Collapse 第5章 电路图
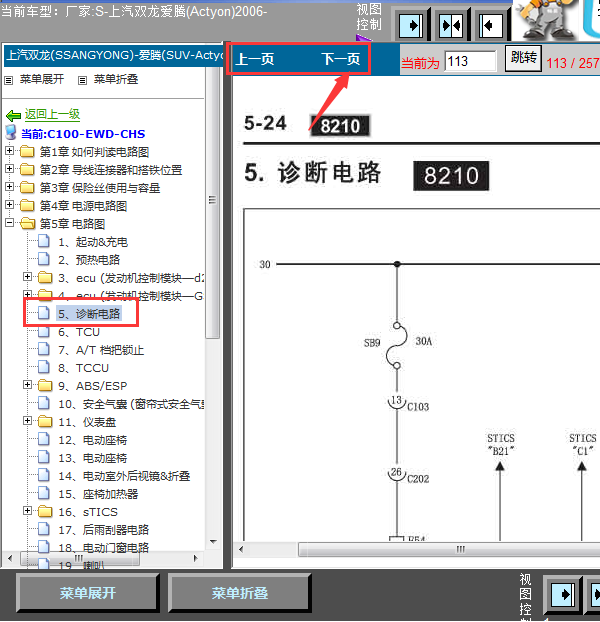 [10, 223]
